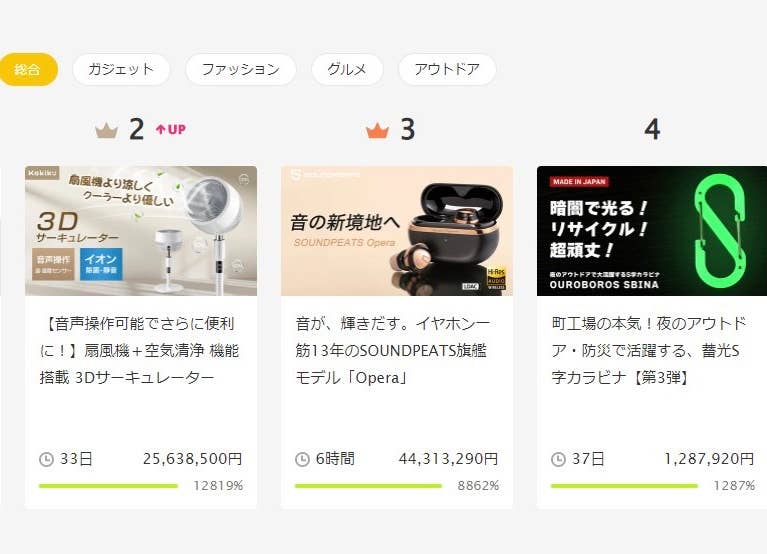Viewport: 767px width, 554px height.
Task: Open the 音声操作可能 3Dサーキュレーター title link
Action: [139, 351]
